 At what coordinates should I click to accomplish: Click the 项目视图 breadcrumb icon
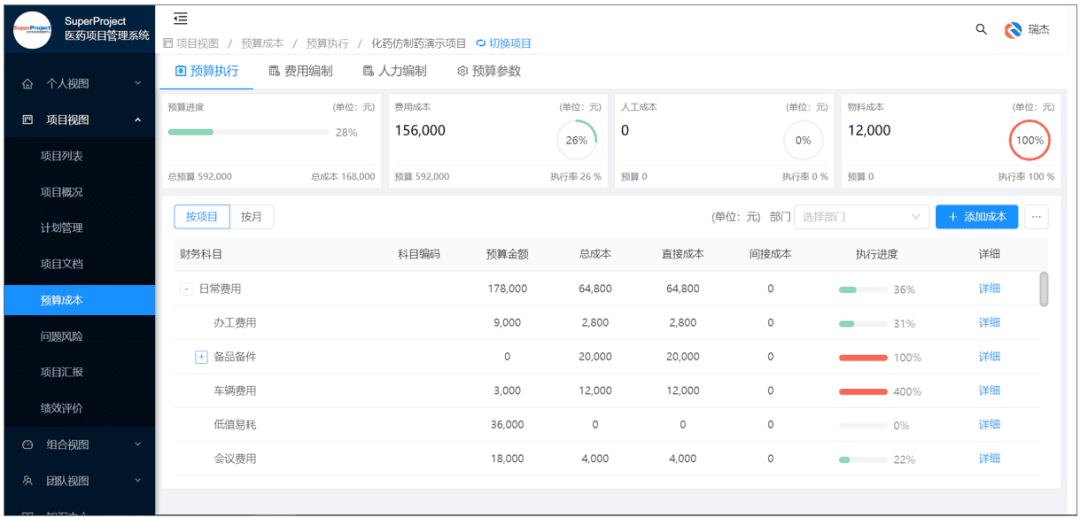pos(168,43)
